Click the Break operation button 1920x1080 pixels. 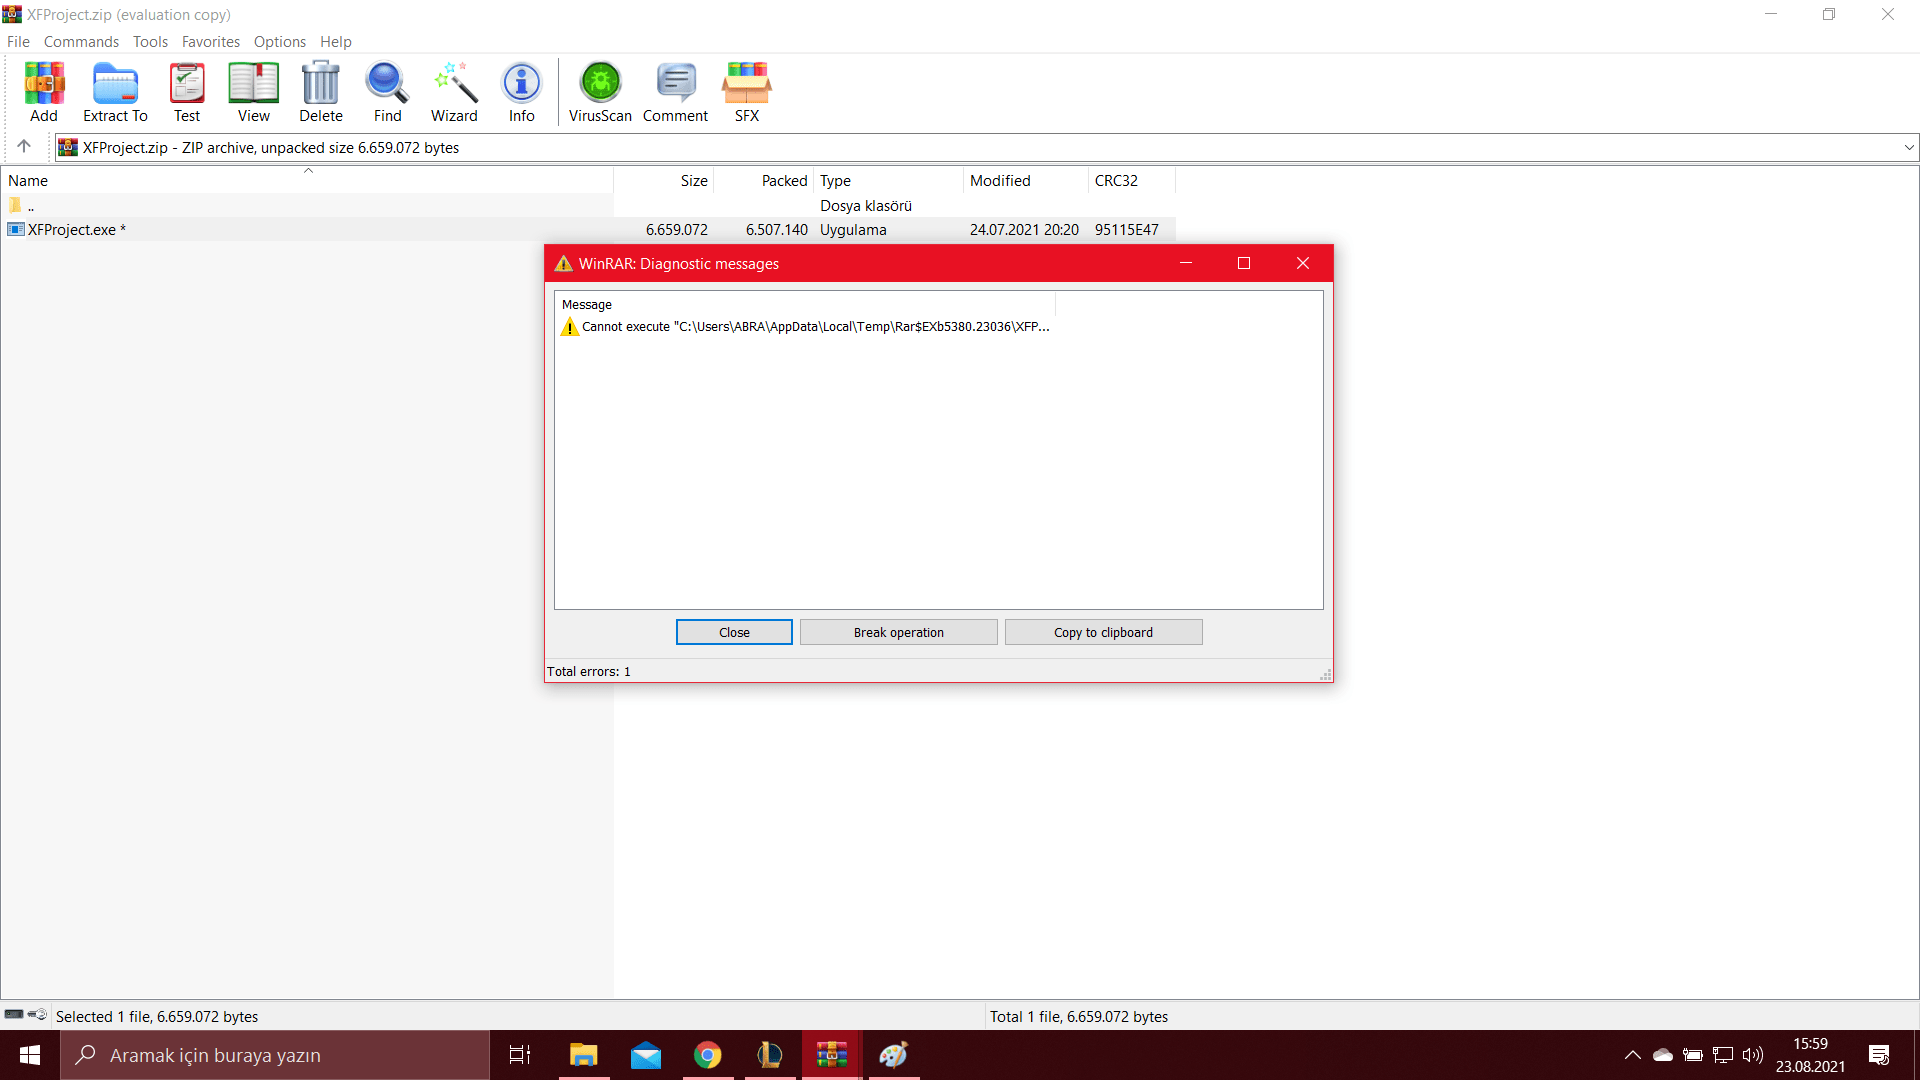(898, 632)
